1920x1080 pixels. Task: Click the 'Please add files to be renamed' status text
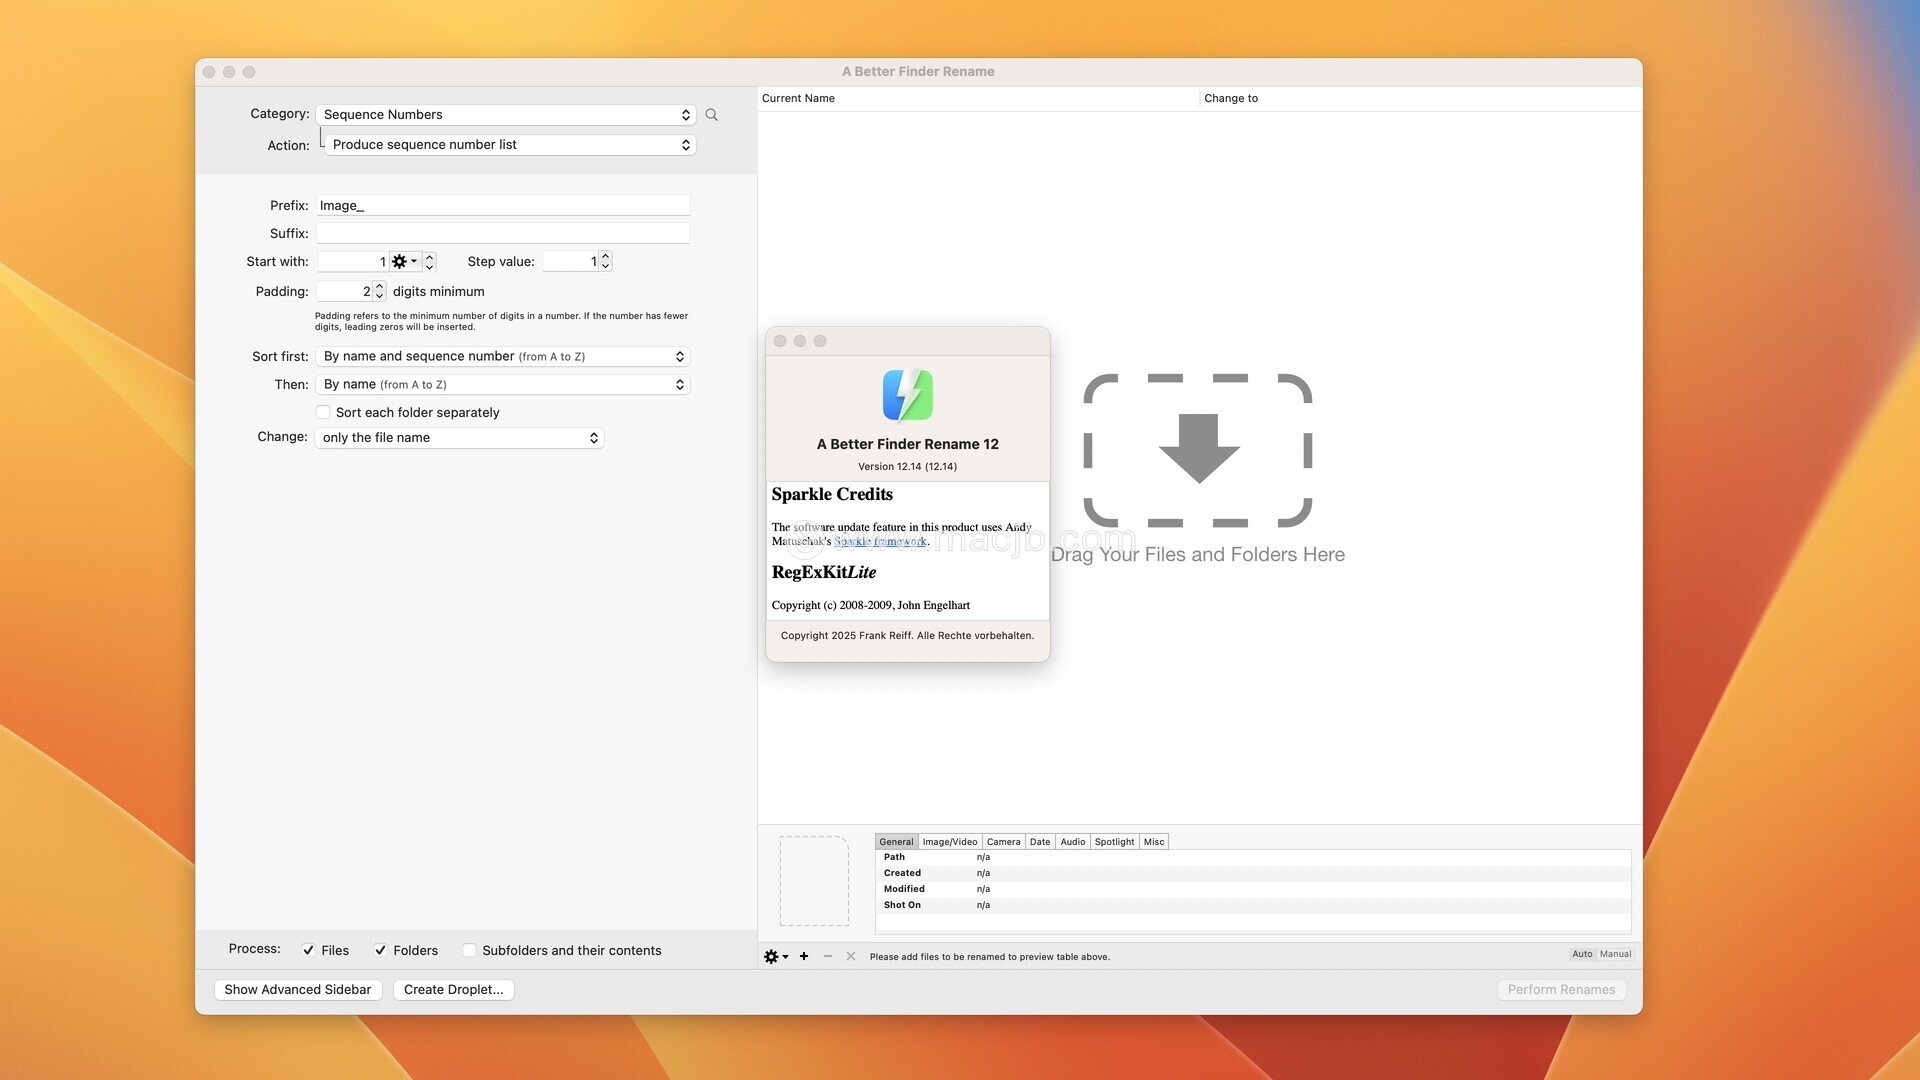(989, 957)
